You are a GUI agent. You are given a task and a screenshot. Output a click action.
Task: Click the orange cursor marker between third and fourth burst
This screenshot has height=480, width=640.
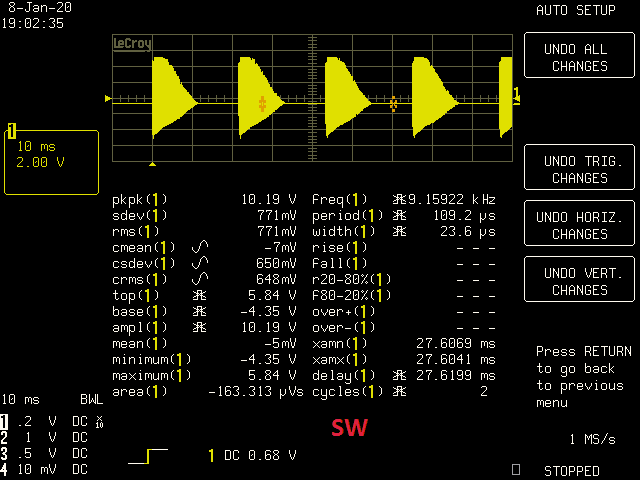tap(393, 104)
